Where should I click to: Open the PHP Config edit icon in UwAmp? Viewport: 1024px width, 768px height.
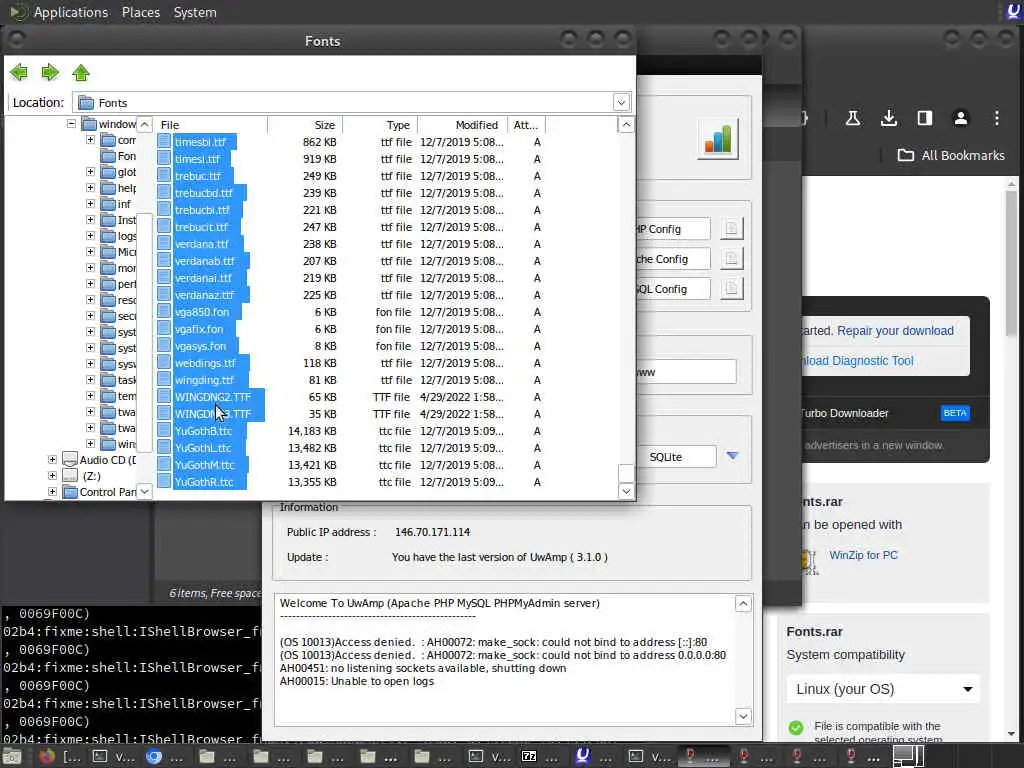(x=731, y=229)
